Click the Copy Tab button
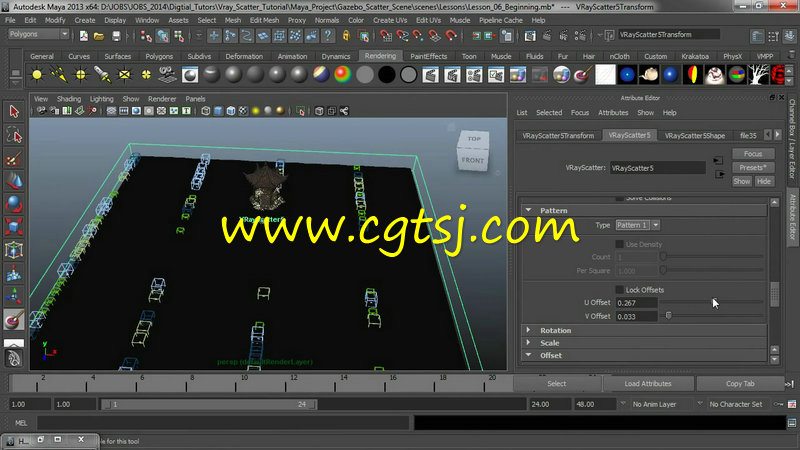Image resolution: width=800 pixels, height=450 pixels. pos(740,384)
